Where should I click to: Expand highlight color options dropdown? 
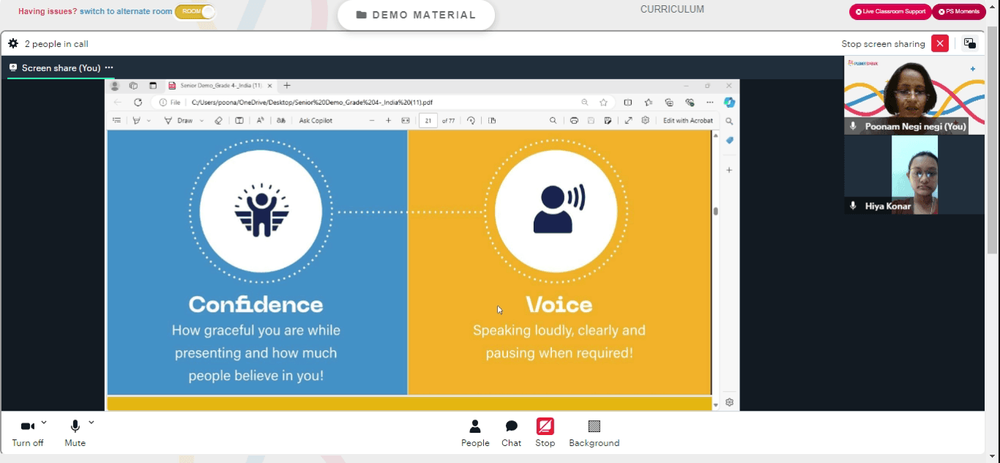click(149, 120)
